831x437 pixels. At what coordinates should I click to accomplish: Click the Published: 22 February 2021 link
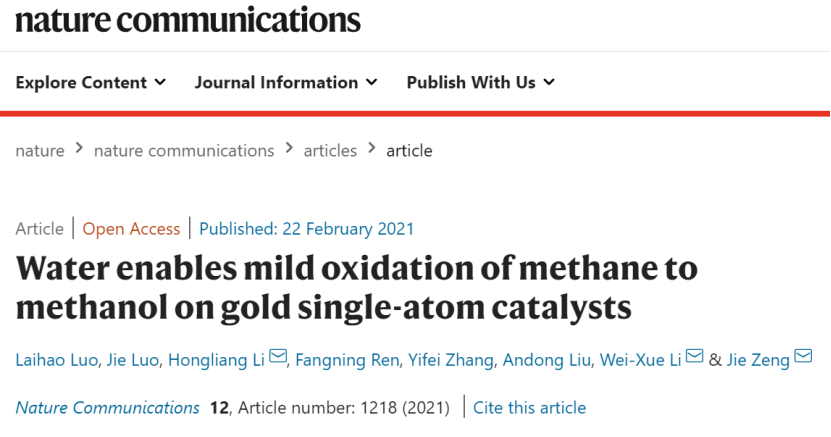(x=306, y=229)
